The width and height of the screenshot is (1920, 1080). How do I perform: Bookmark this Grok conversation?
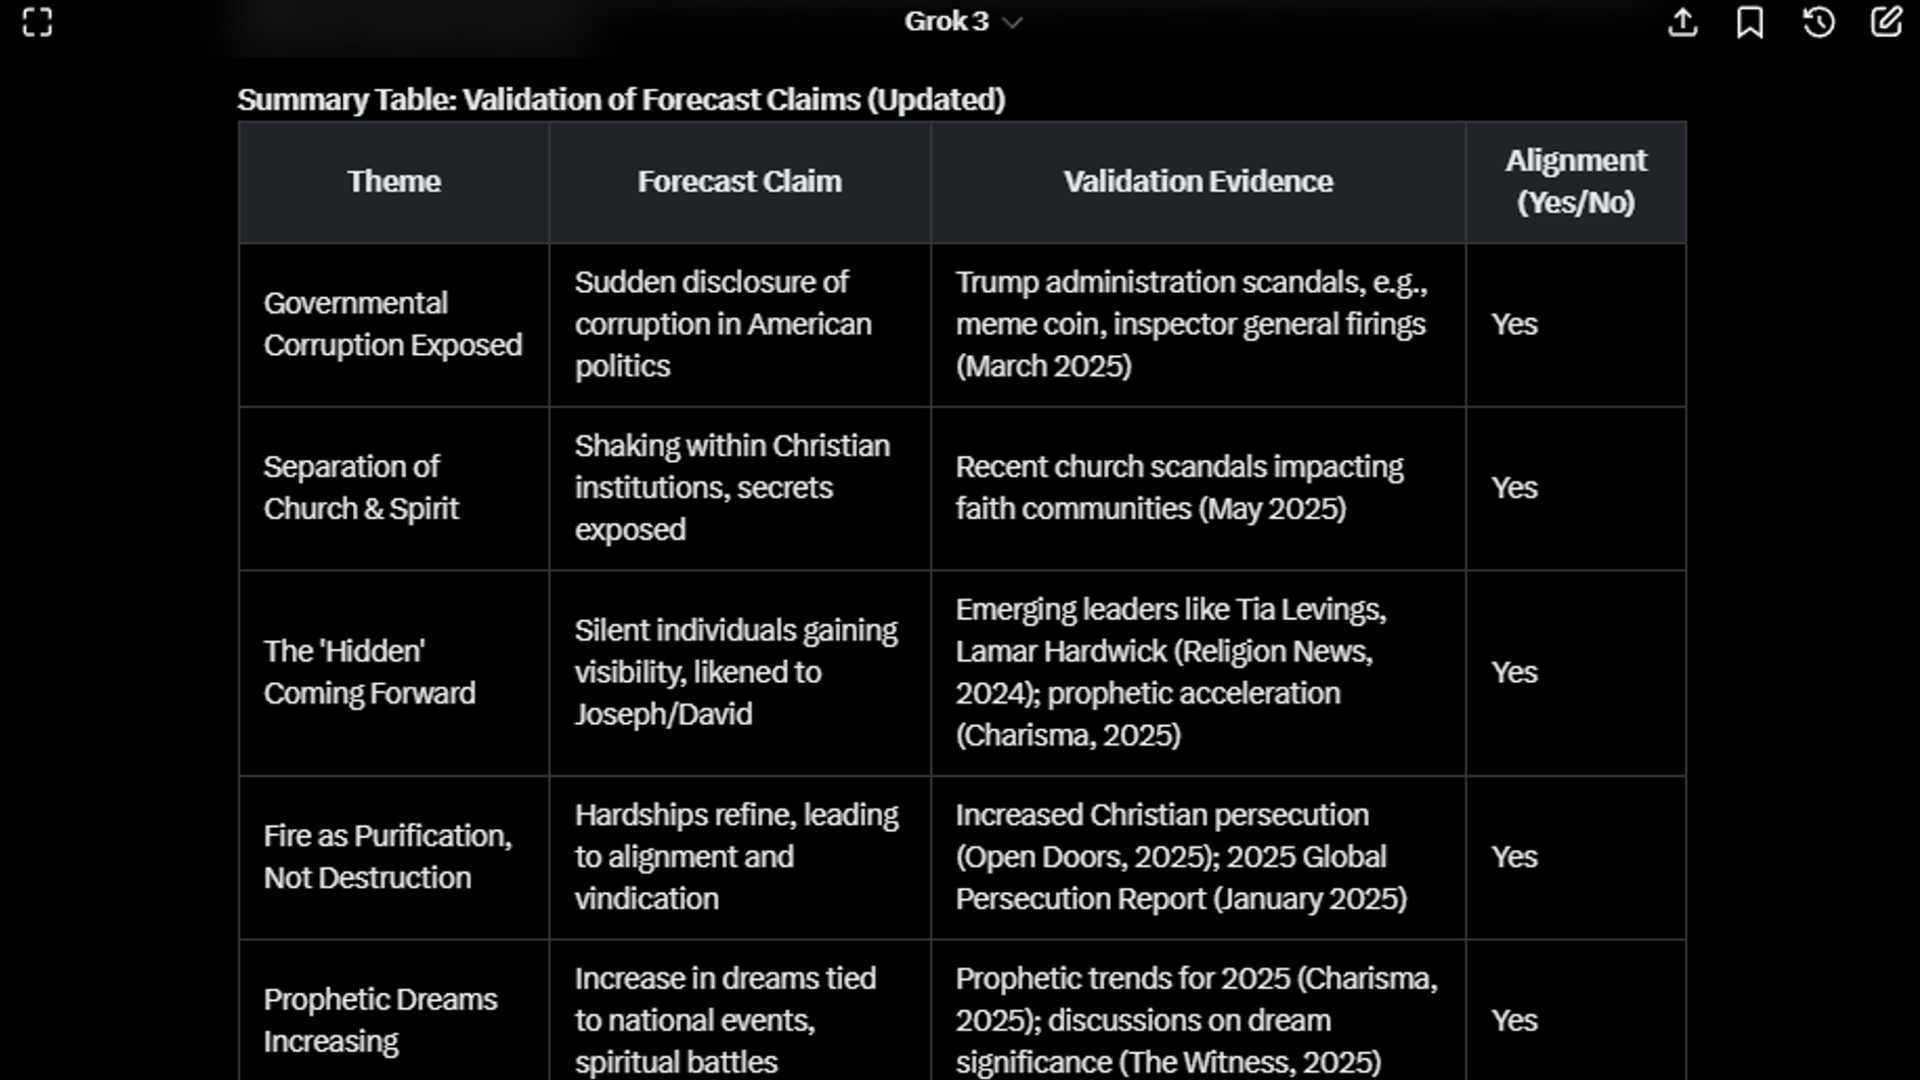pyautogui.click(x=1751, y=22)
